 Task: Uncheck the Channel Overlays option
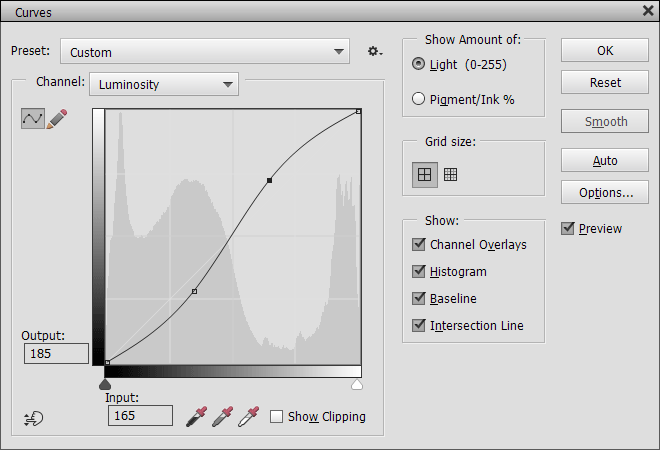[x=419, y=245]
